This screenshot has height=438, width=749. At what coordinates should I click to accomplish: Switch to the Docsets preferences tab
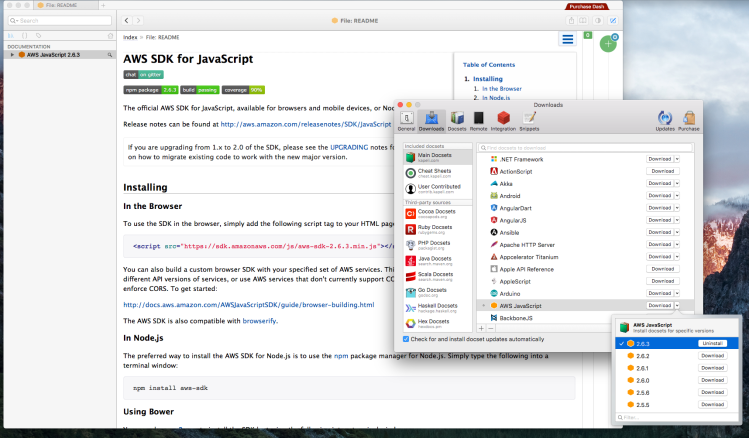[457, 121]
